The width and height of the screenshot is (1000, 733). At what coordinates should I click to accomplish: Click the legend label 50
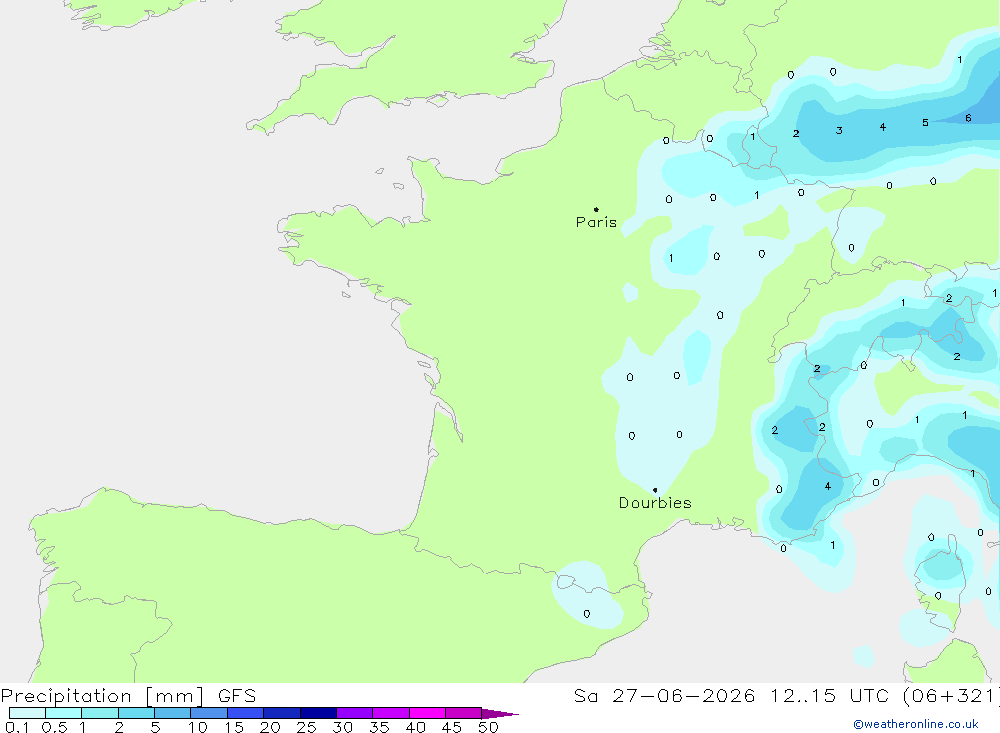coord(488,727)
